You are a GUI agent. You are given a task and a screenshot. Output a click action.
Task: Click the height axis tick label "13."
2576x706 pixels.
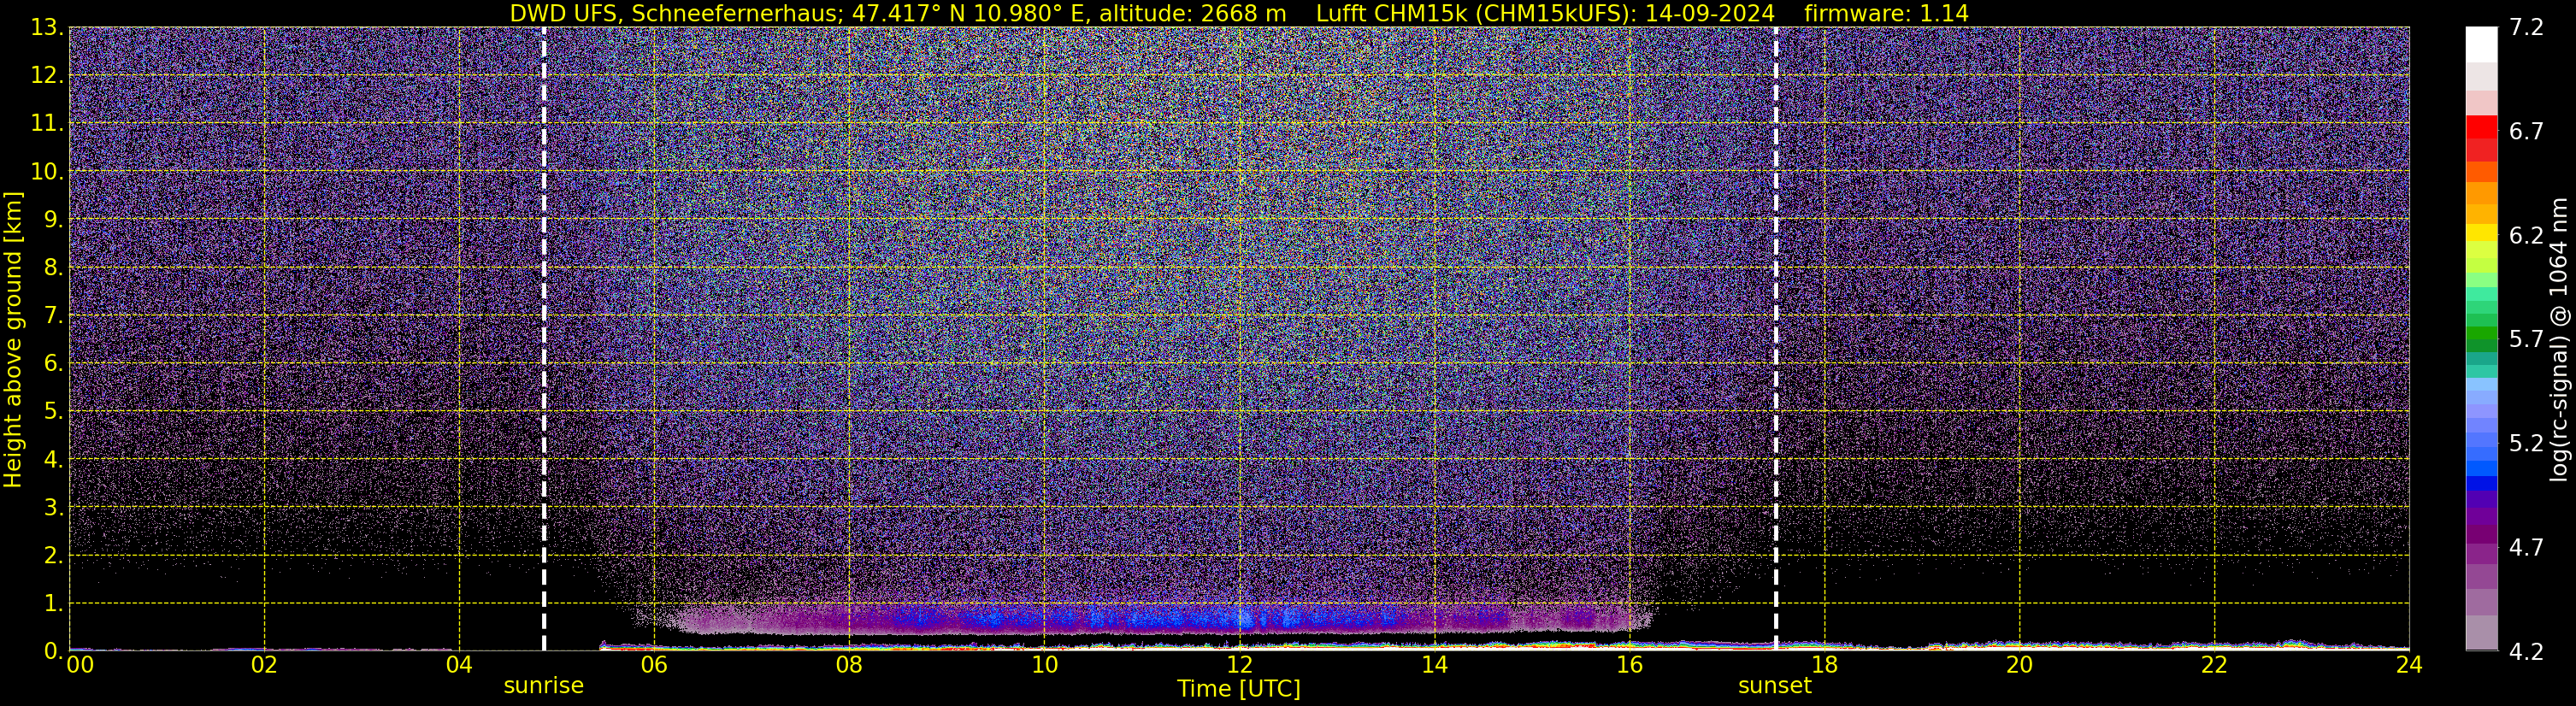(x=46, y=28)
